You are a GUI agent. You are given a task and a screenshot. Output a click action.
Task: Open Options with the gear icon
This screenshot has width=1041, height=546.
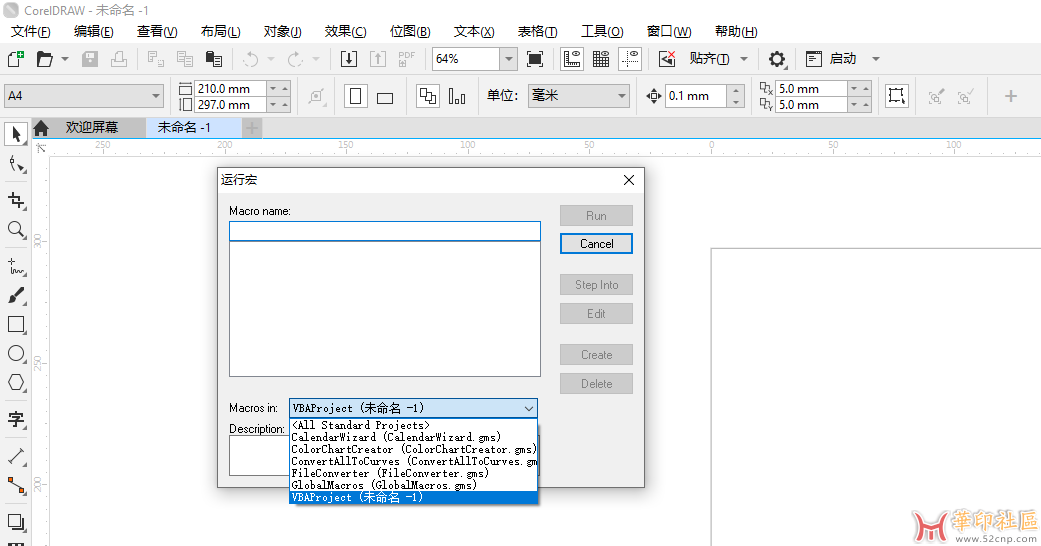pyautogui.click(x=777, y=59)
